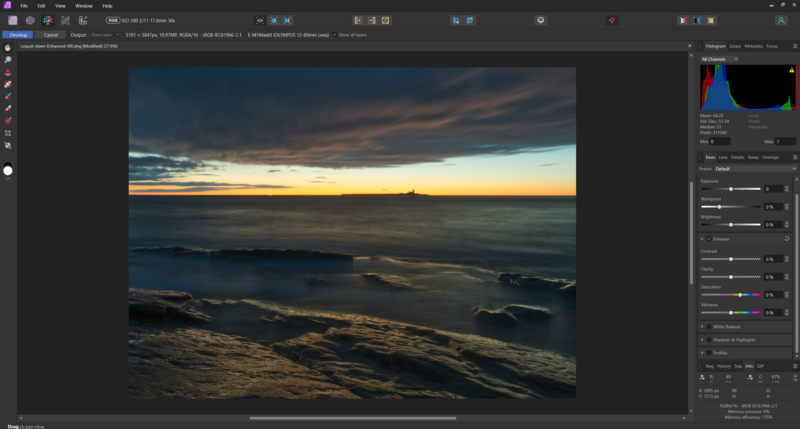Open the View menu
Image resolution: width=800 pixels, height=429 pixels.
(60, 6)
